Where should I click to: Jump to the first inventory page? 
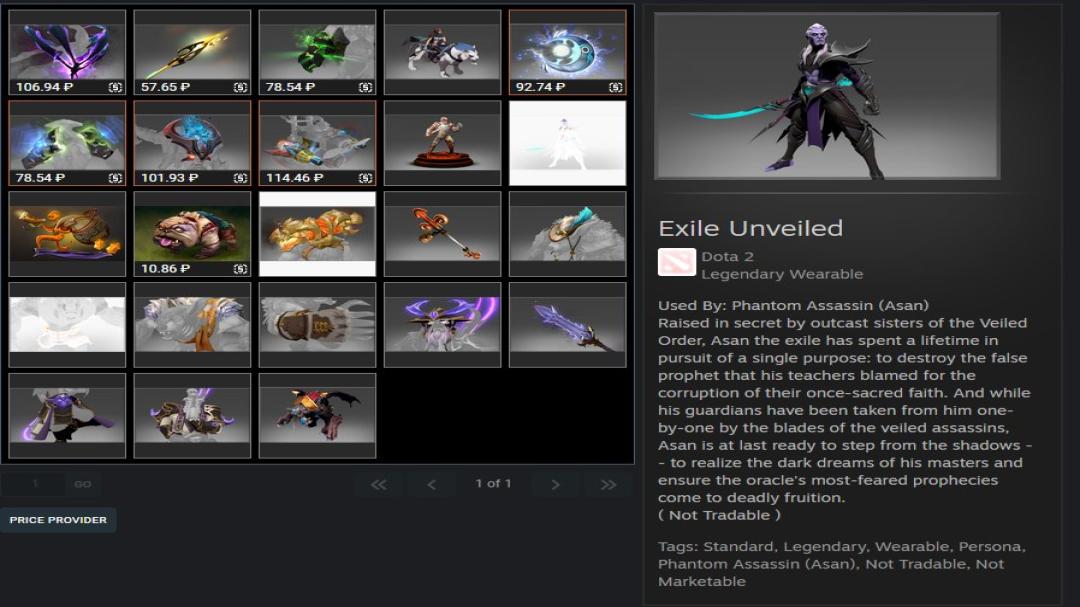pyautogui.click(x=378, y=484)
